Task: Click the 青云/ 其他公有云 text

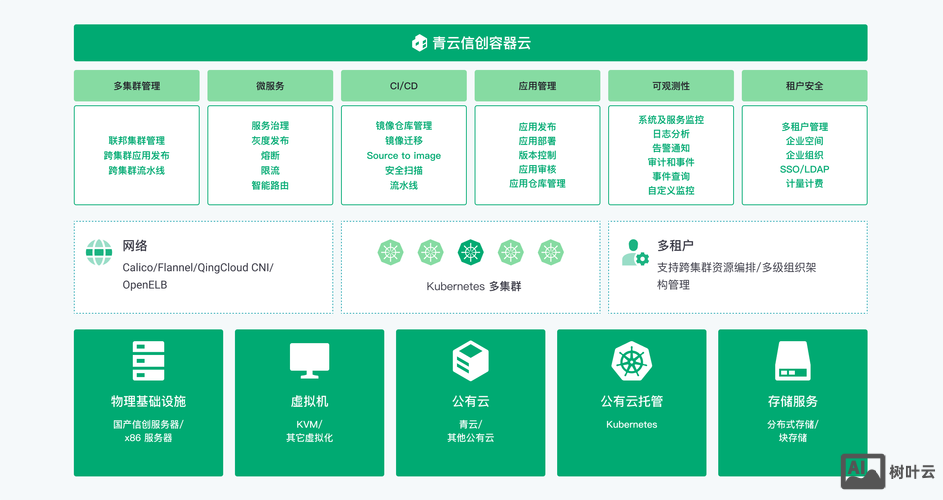Action: tap(470, 431)
